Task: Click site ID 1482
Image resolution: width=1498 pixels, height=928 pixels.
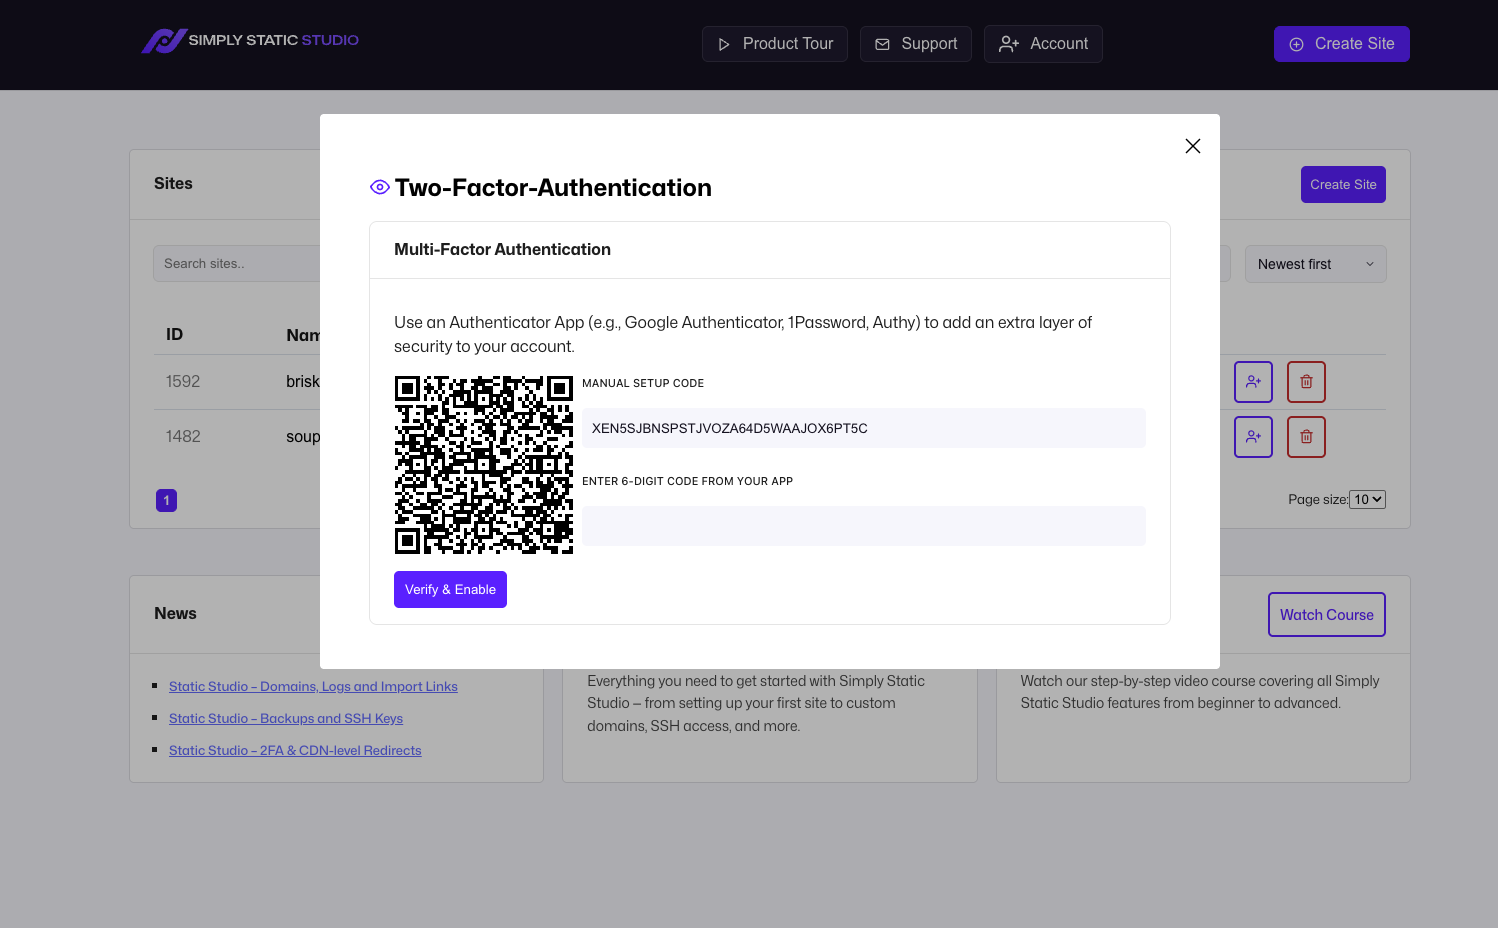Action: (x=183, y=436)
